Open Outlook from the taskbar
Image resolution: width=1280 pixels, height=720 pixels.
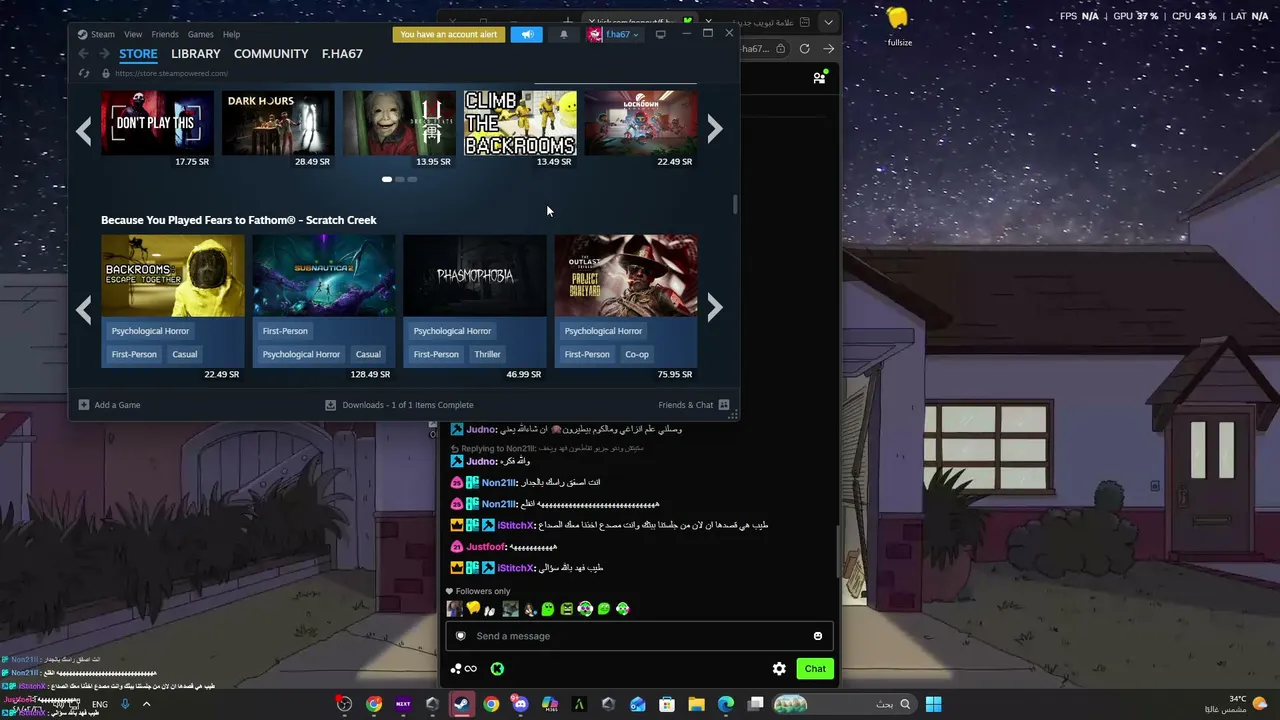[x=638, y=704]
